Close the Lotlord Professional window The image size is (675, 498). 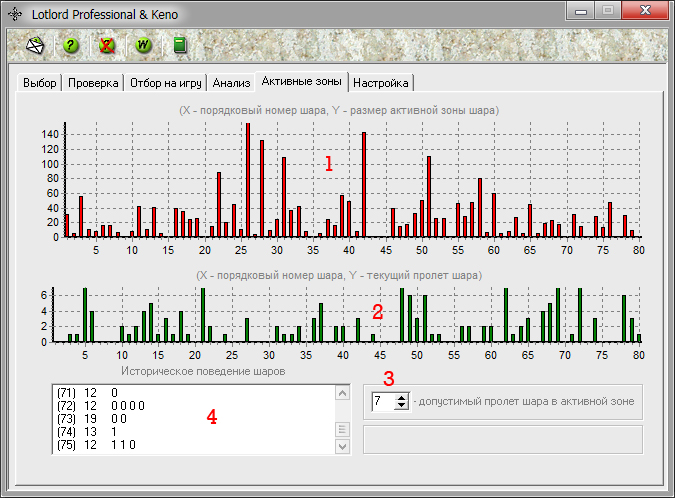coord(645,11)
